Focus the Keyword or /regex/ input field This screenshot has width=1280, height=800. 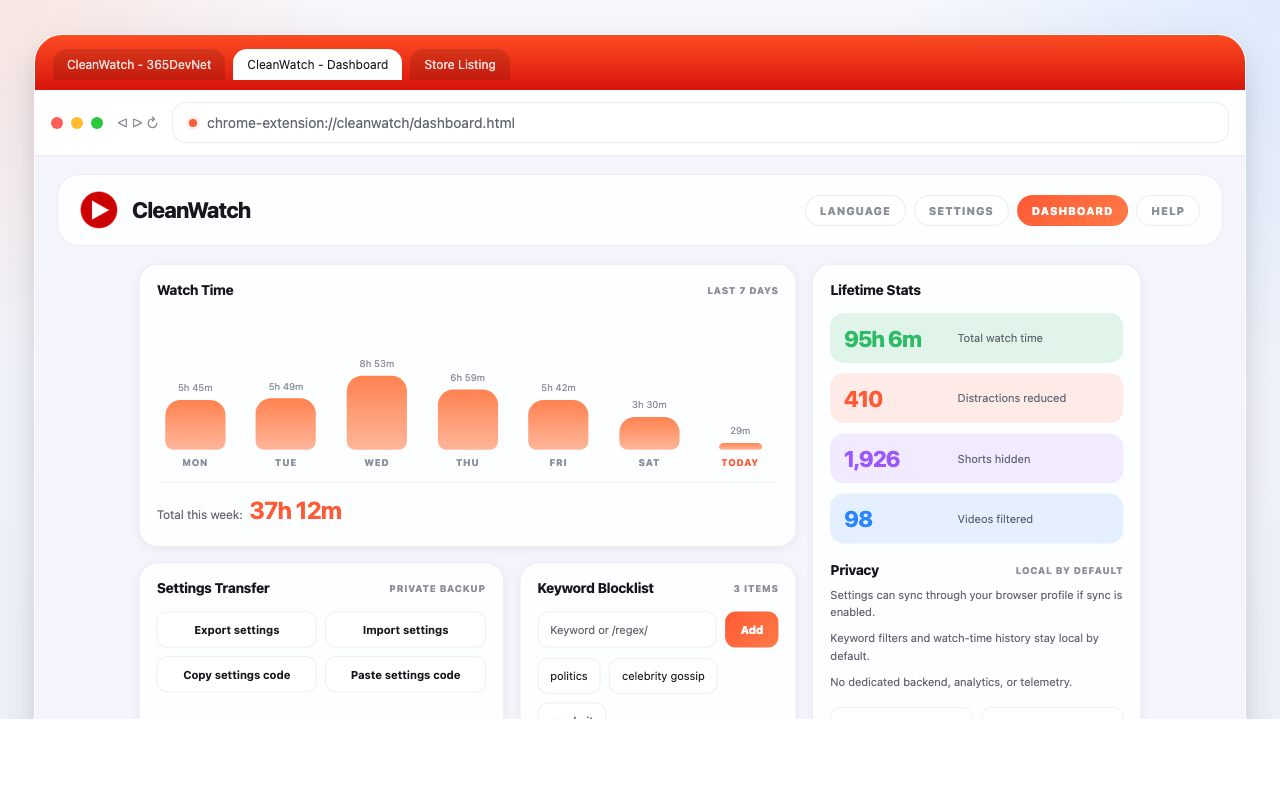[x=627, y=630]
